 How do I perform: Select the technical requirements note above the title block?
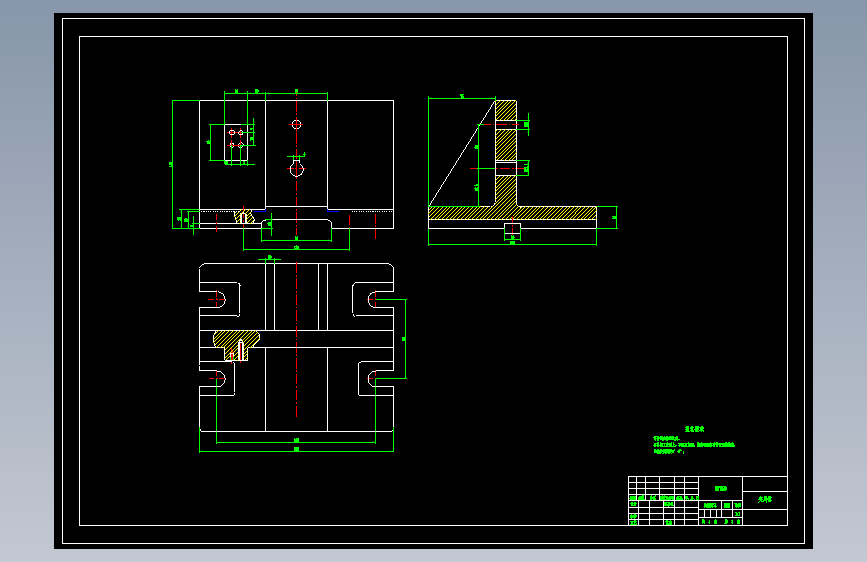point(694,440)
